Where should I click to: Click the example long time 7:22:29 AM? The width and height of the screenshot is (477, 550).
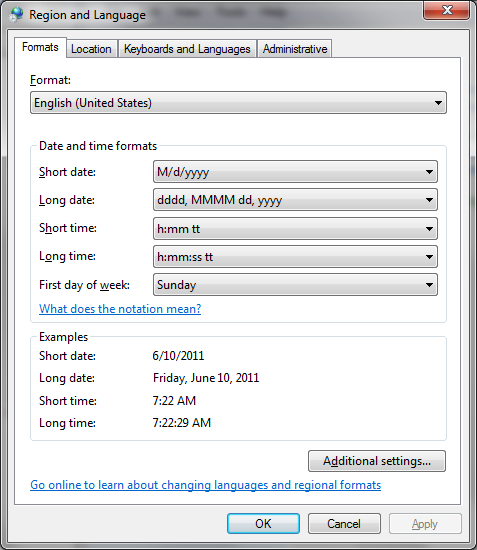pos(182,423)
